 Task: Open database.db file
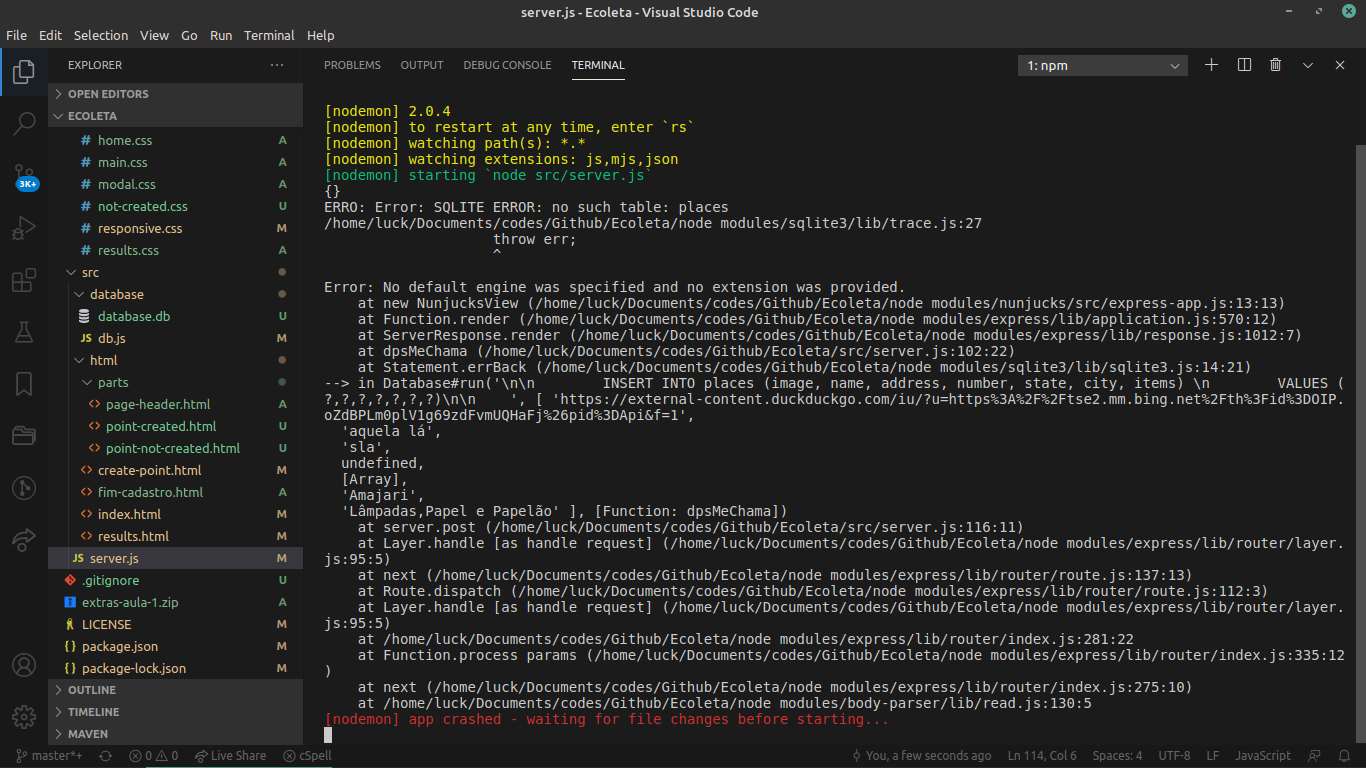pyautogui.click(x=176, y=316)
